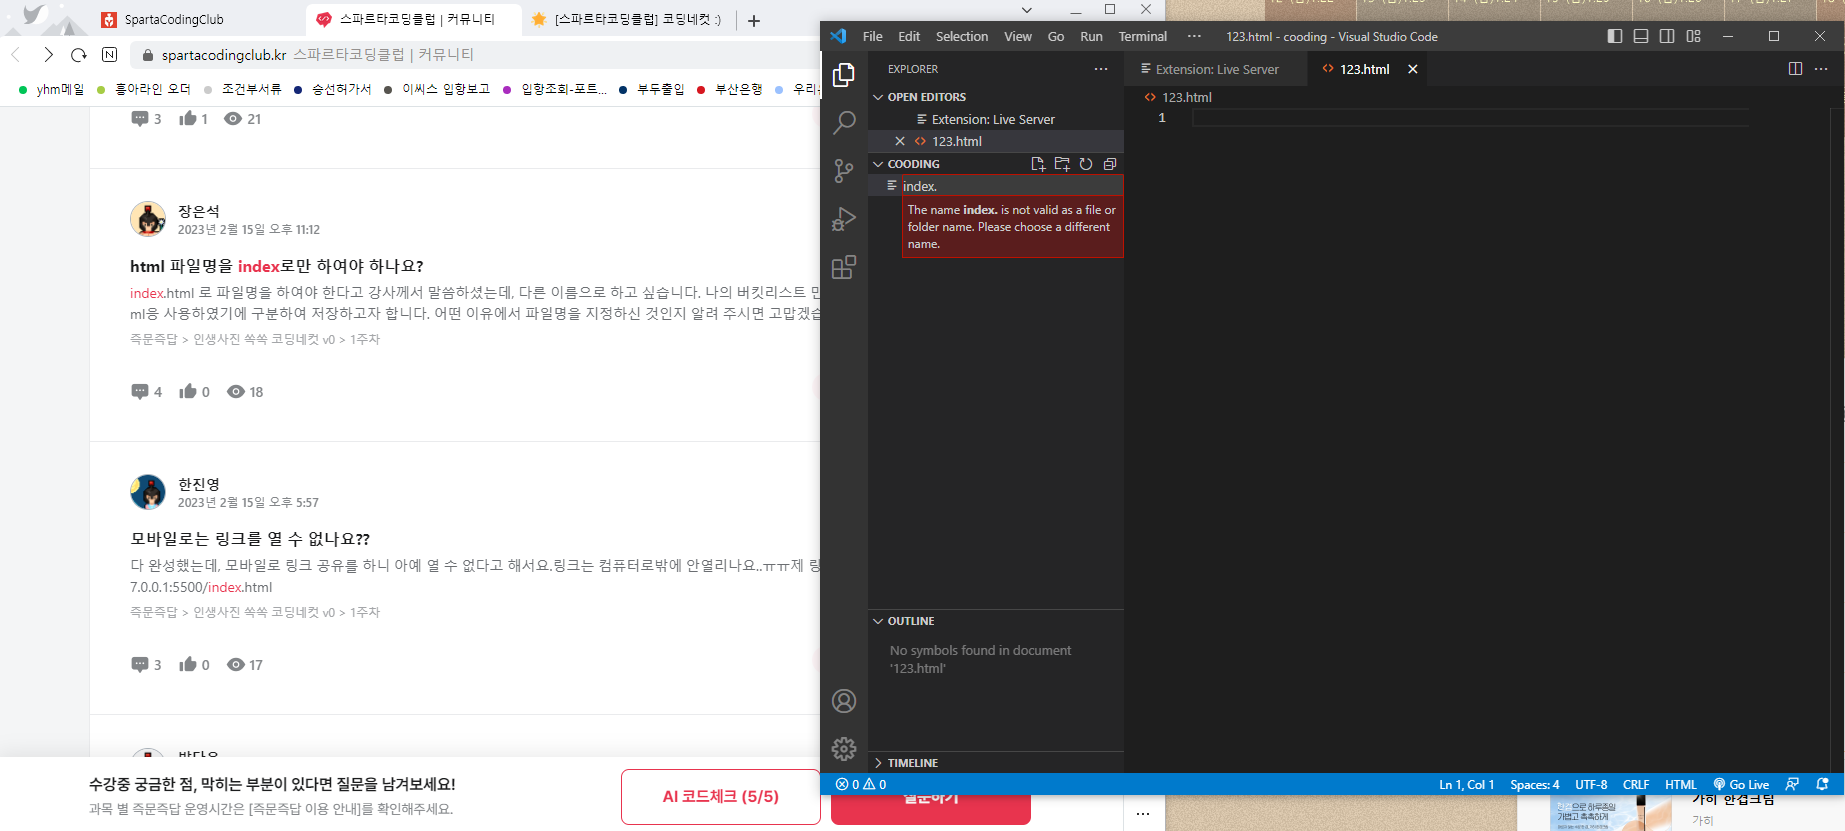This screenshot has height=831, width=1845.
Task: Change Spaces: 4 indentation setting
Action: coord(1534,784)
